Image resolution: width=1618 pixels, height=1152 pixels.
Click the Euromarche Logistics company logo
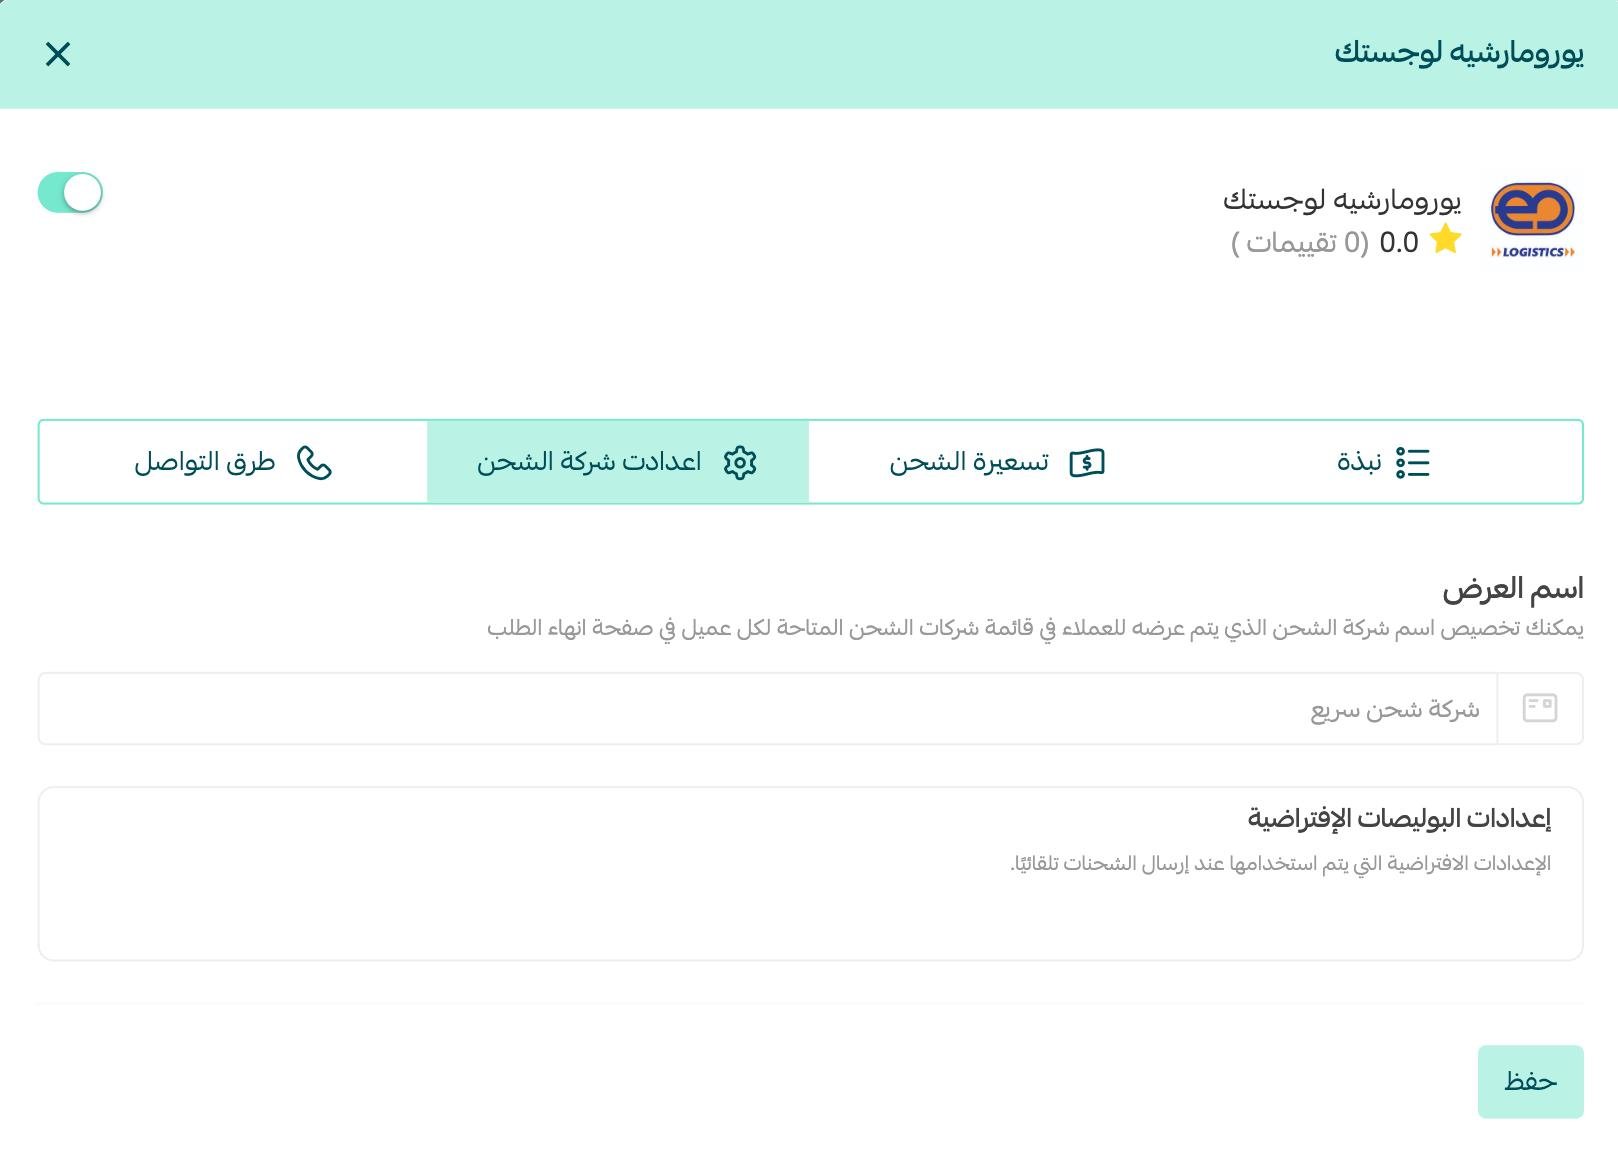1532,221
